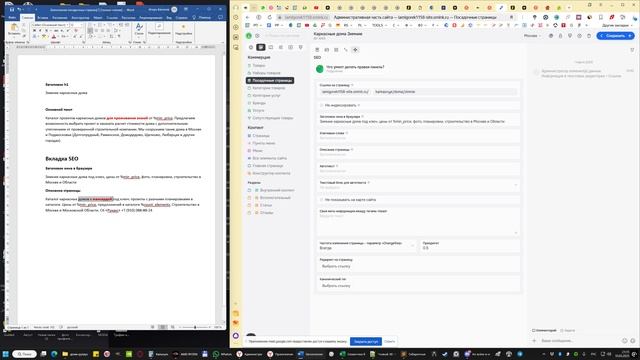Open Категории услуг in the sidebar
Image resolution: width=640 pixels, height=360 pixels.
point(266,96)
